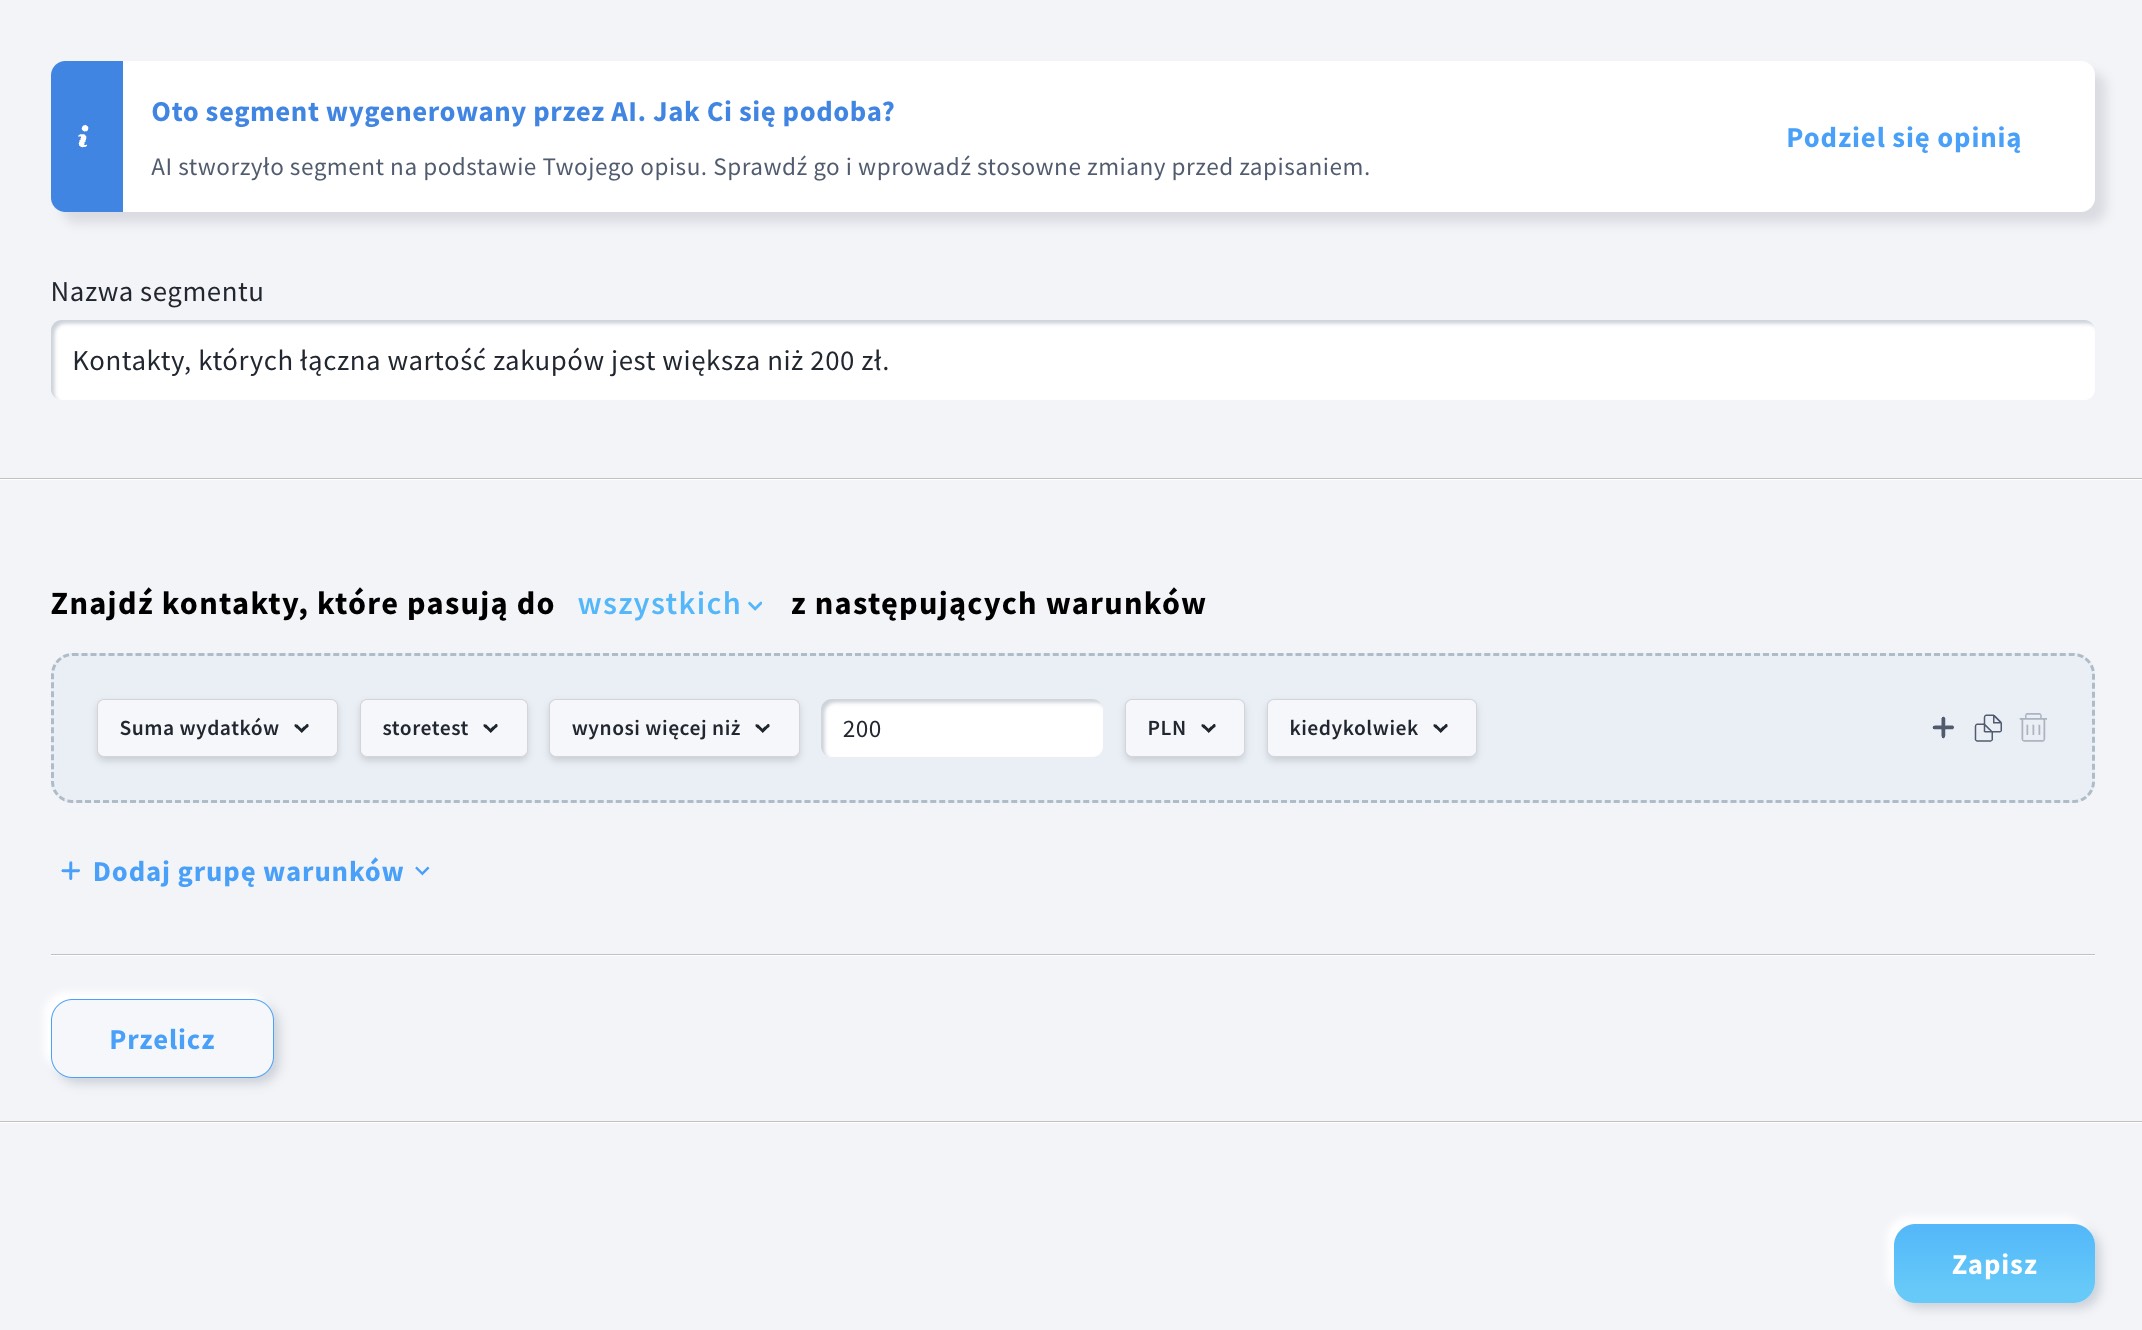Add a new condition with the plus icon
Image resolution: width=2142 pixels, height=1330 pixels.
coord(1942,728)
